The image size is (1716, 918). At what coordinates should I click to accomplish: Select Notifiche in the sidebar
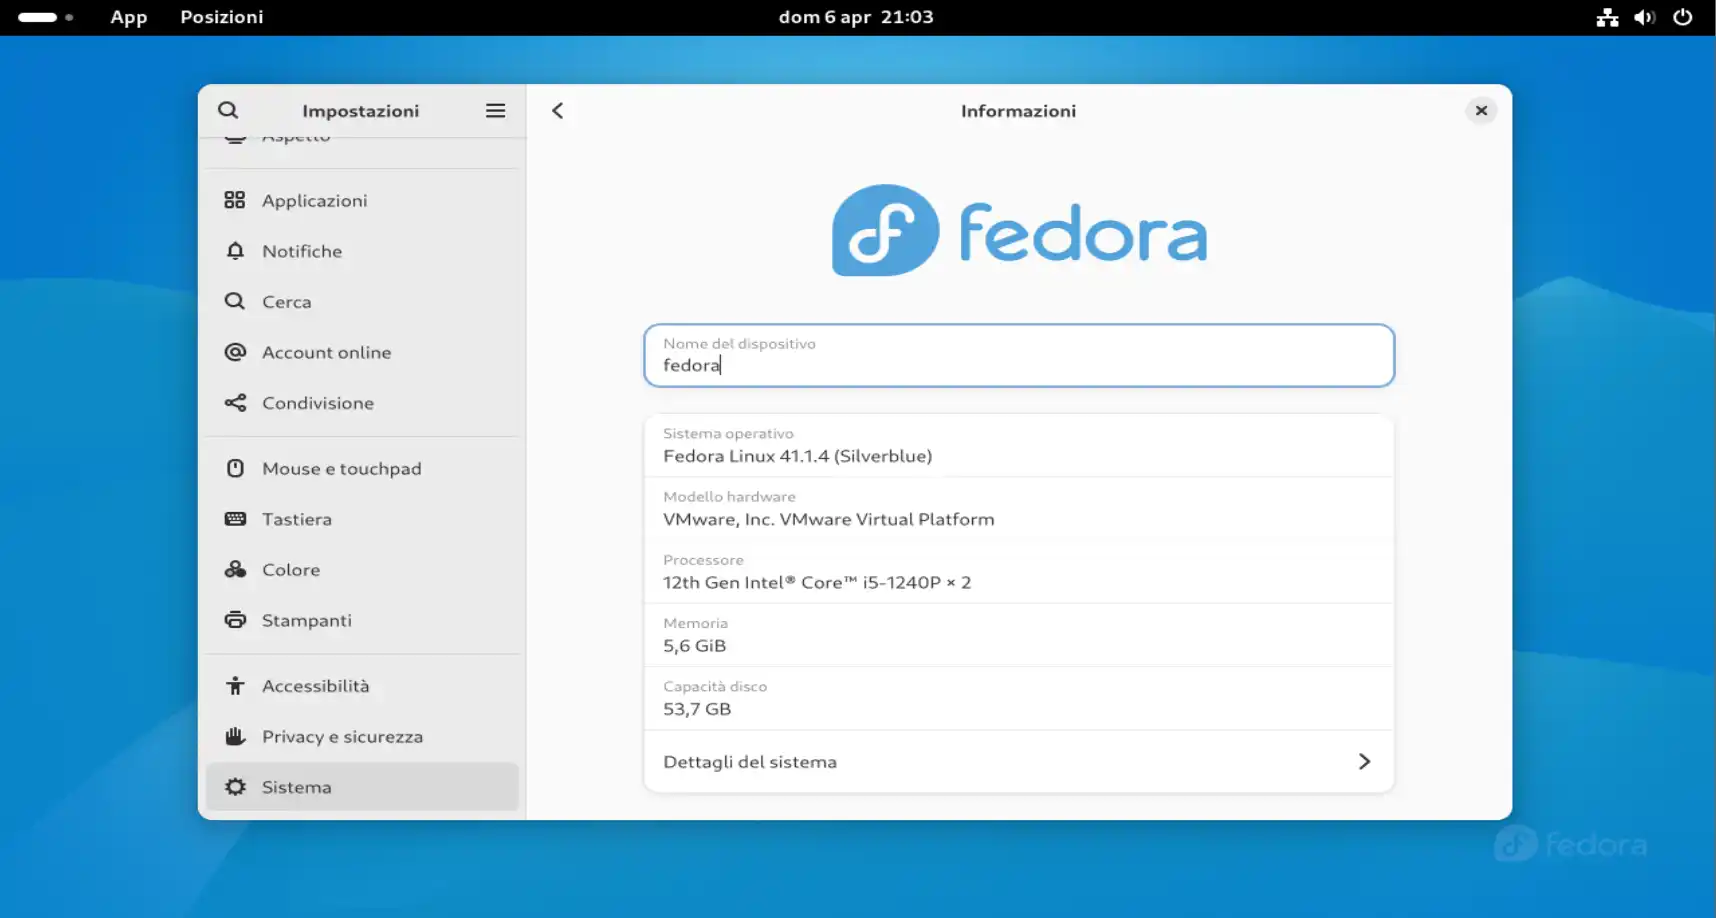tap(362, 251)
